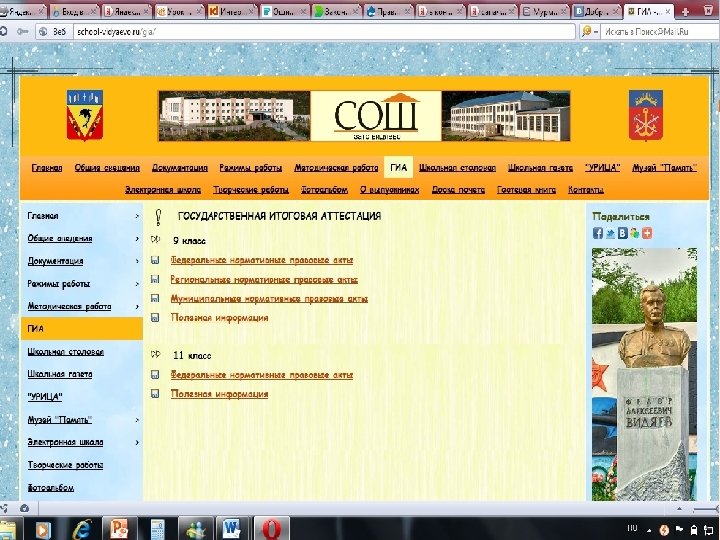Click the RU language indicator in the taskbar
Screen dimensions: 720x540
coord(632,529)
